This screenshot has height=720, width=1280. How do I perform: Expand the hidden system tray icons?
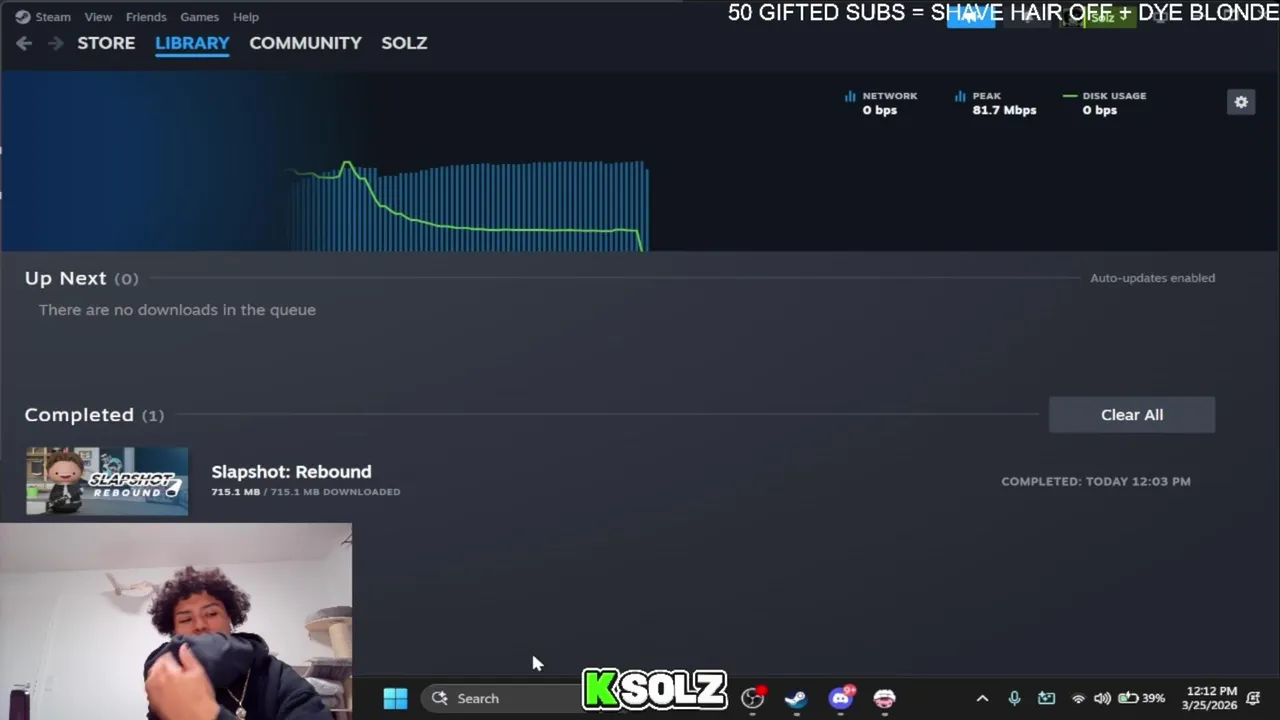pyautogui.click(x=982, y=698)
